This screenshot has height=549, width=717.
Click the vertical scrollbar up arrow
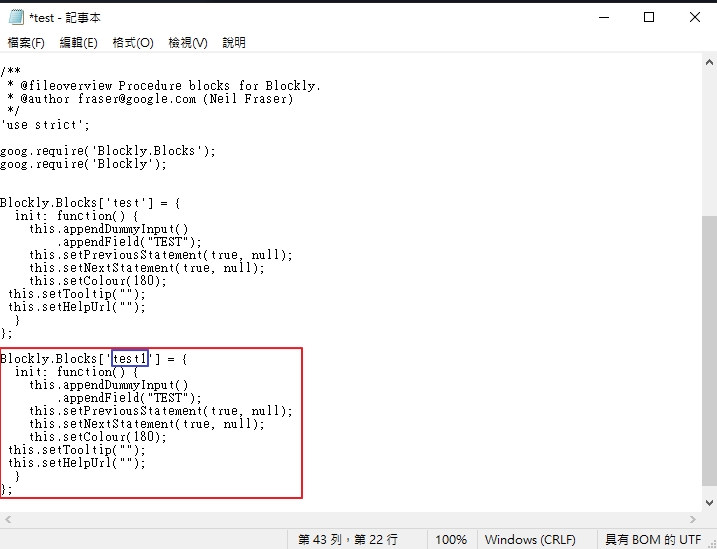click(x=709, y=63)
